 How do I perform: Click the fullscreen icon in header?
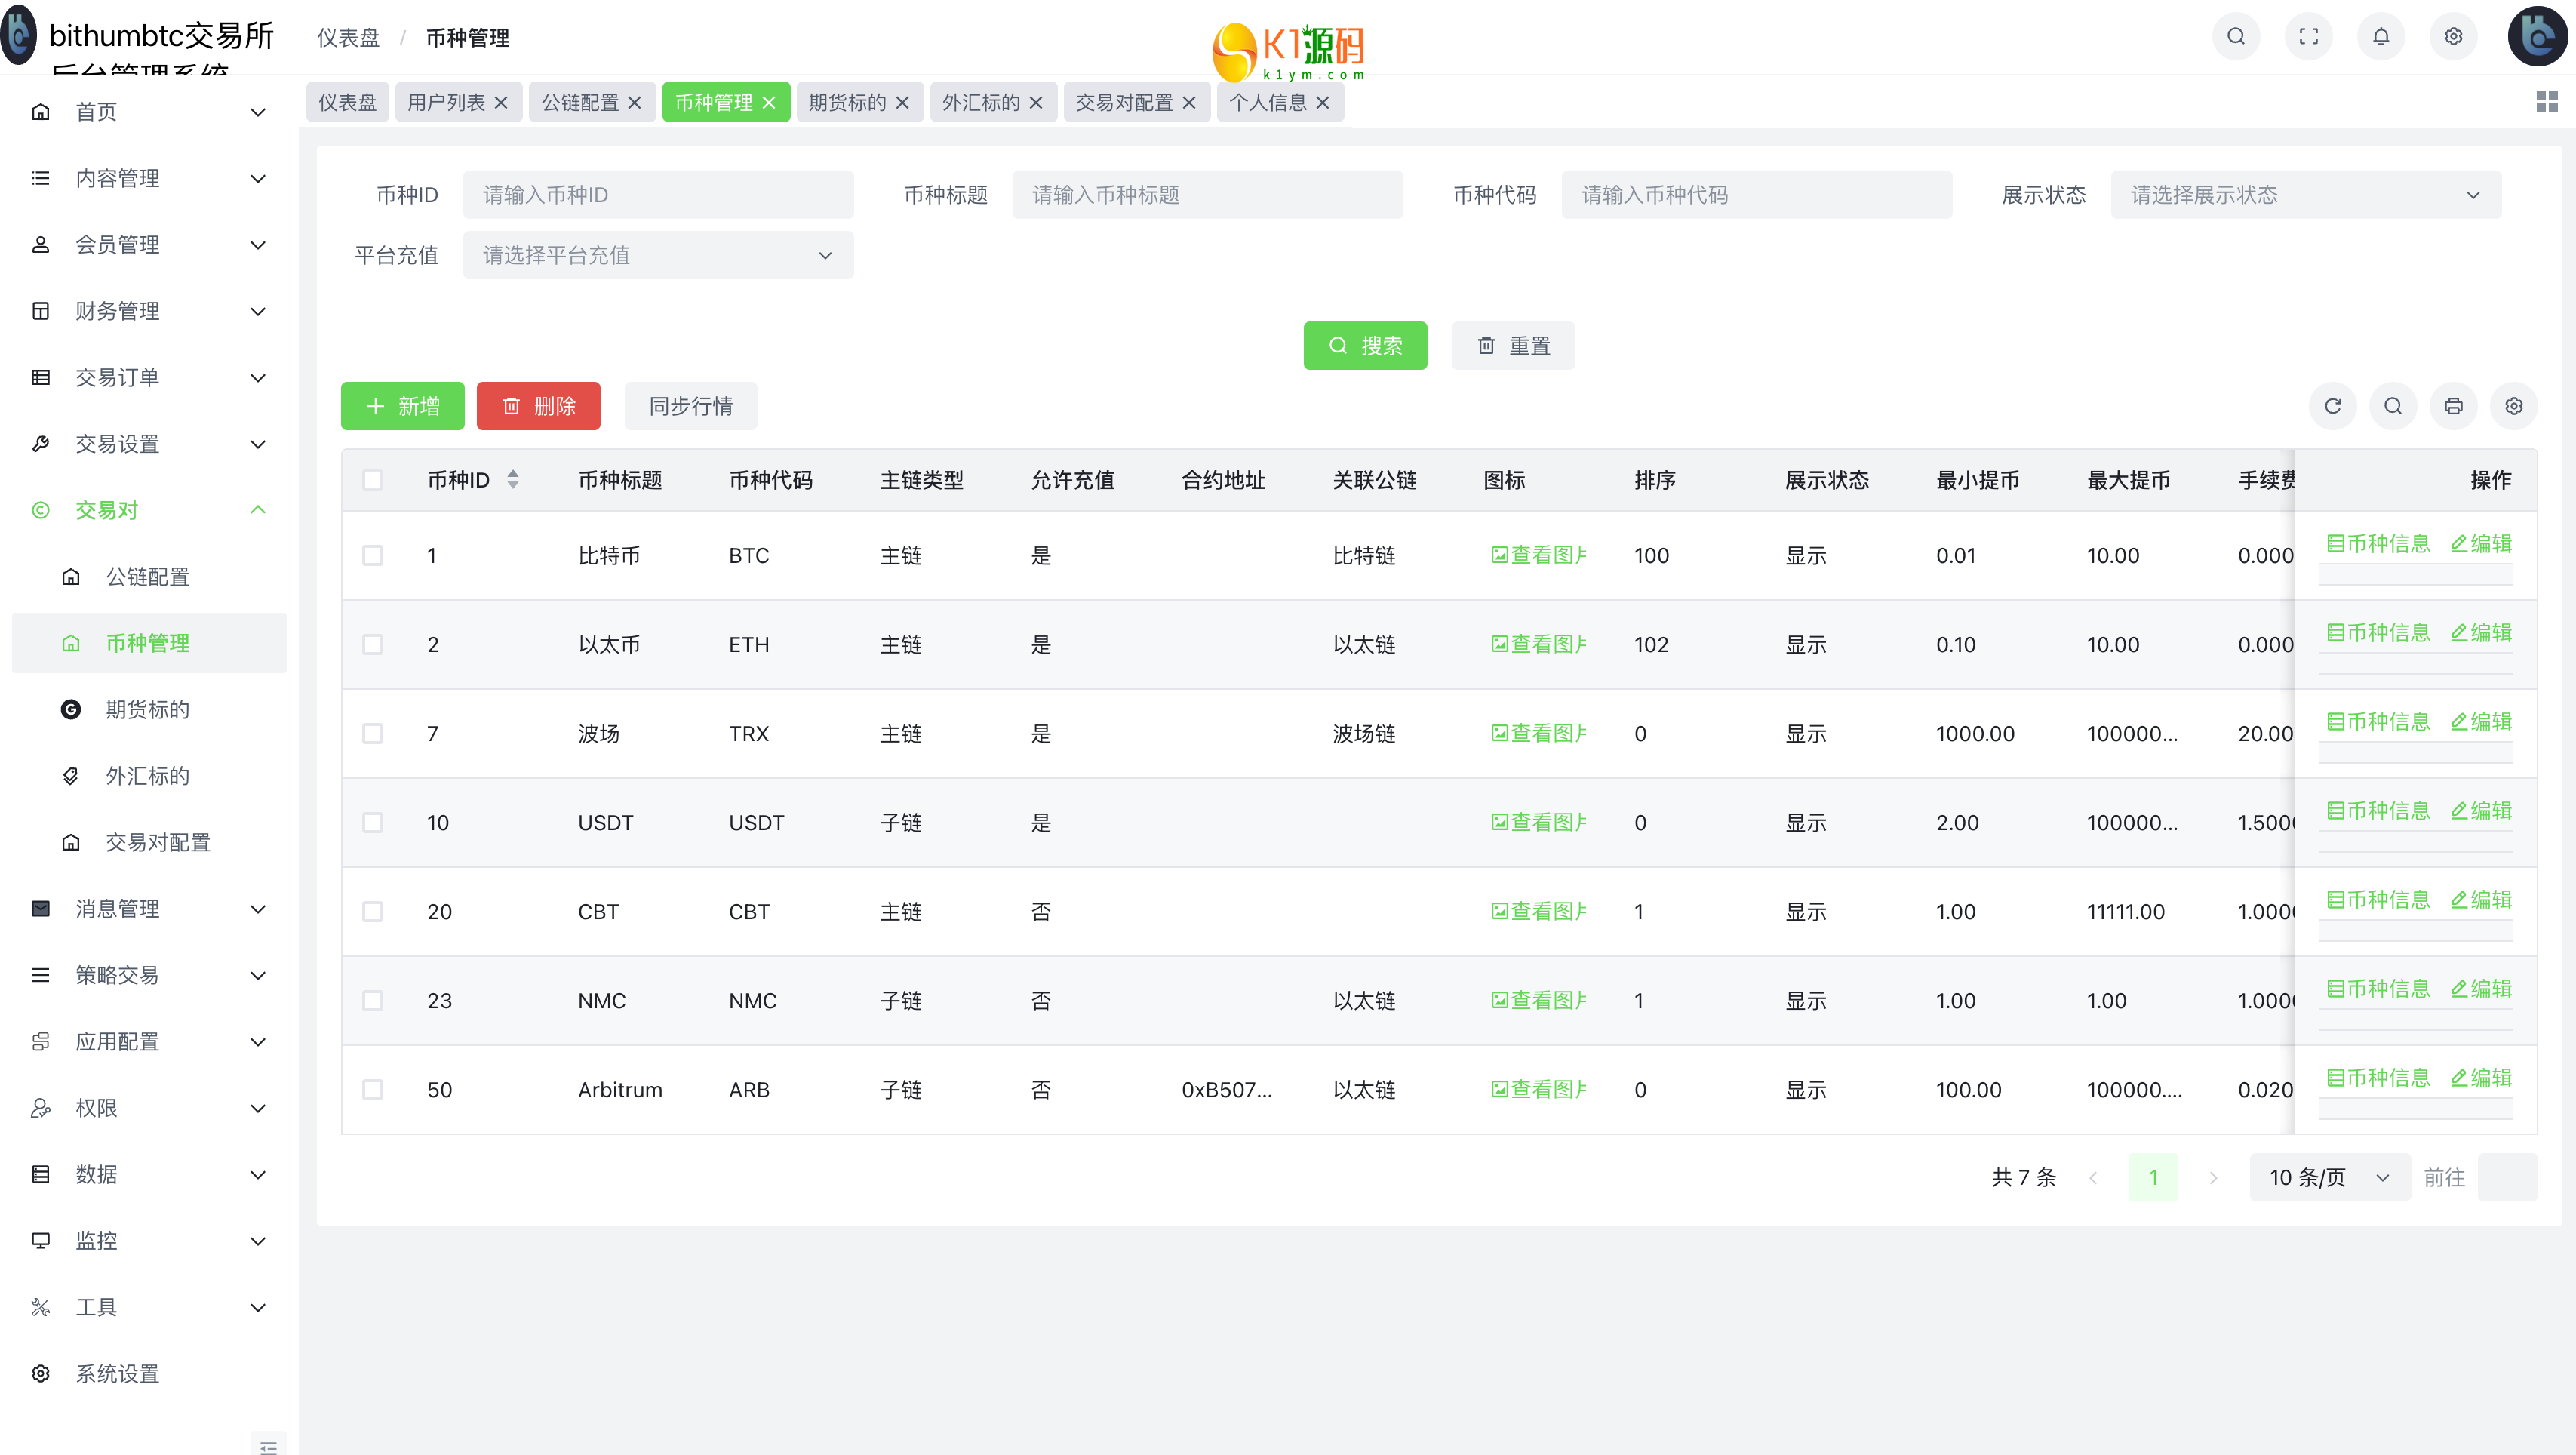(2308, 37)
